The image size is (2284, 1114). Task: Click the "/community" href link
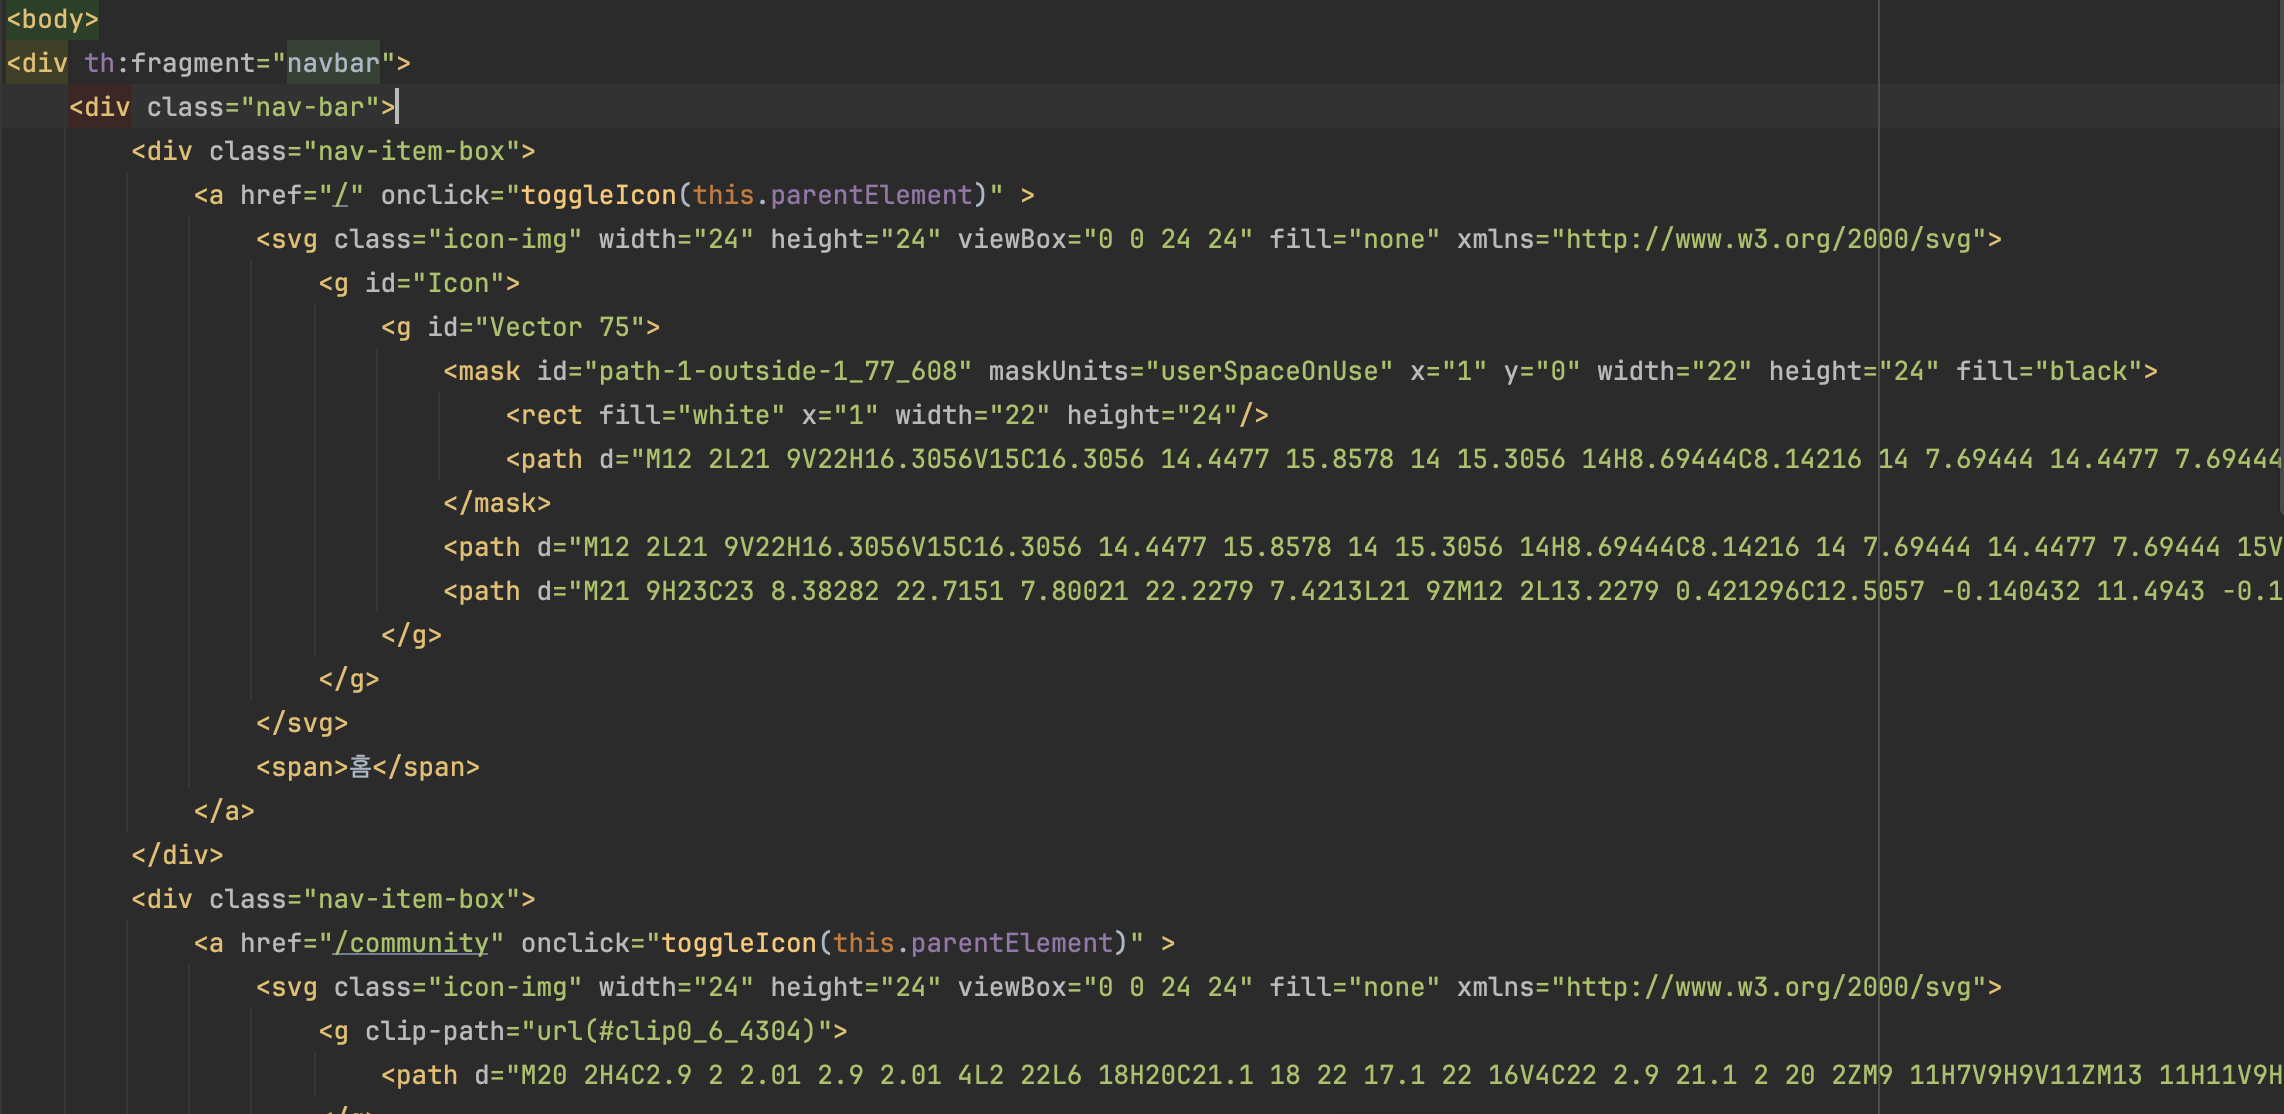(411, 943)
